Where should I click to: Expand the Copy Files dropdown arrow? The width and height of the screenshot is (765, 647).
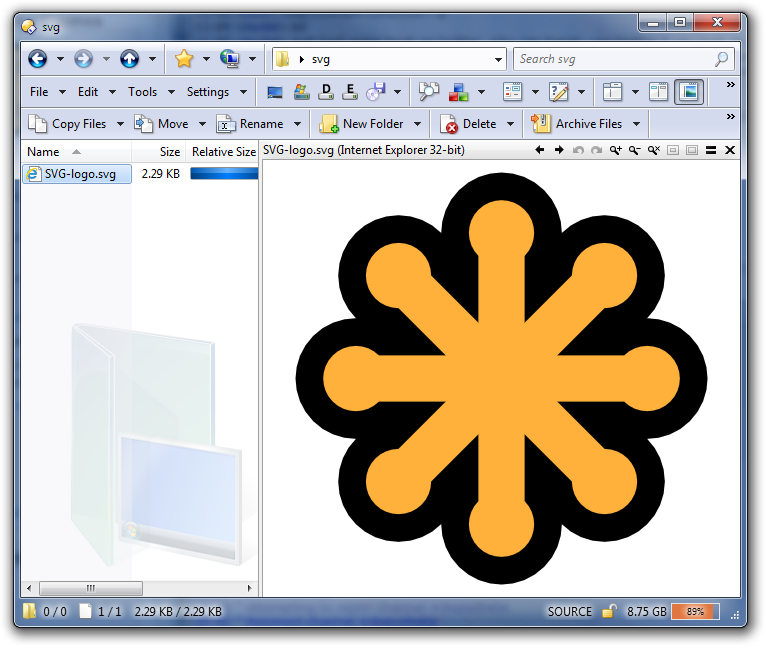(120, 124)
